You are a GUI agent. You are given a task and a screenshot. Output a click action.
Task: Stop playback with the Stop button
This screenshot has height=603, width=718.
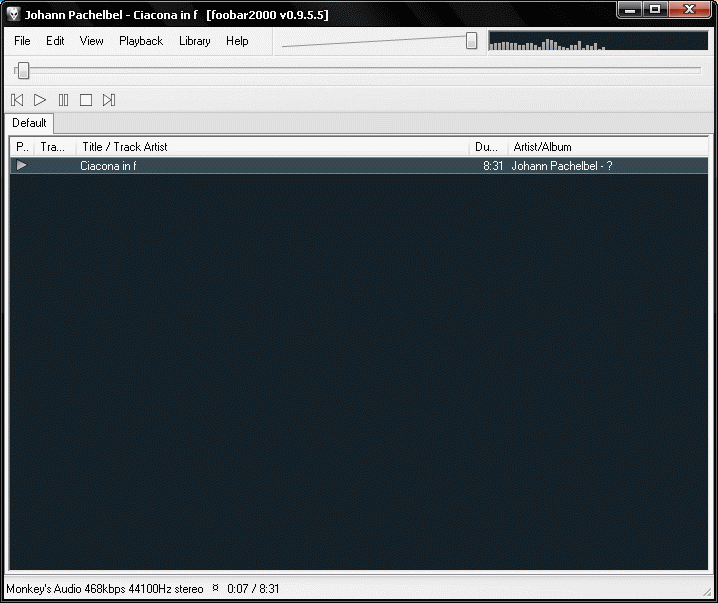pyautogui.click(x=86, y=100)
